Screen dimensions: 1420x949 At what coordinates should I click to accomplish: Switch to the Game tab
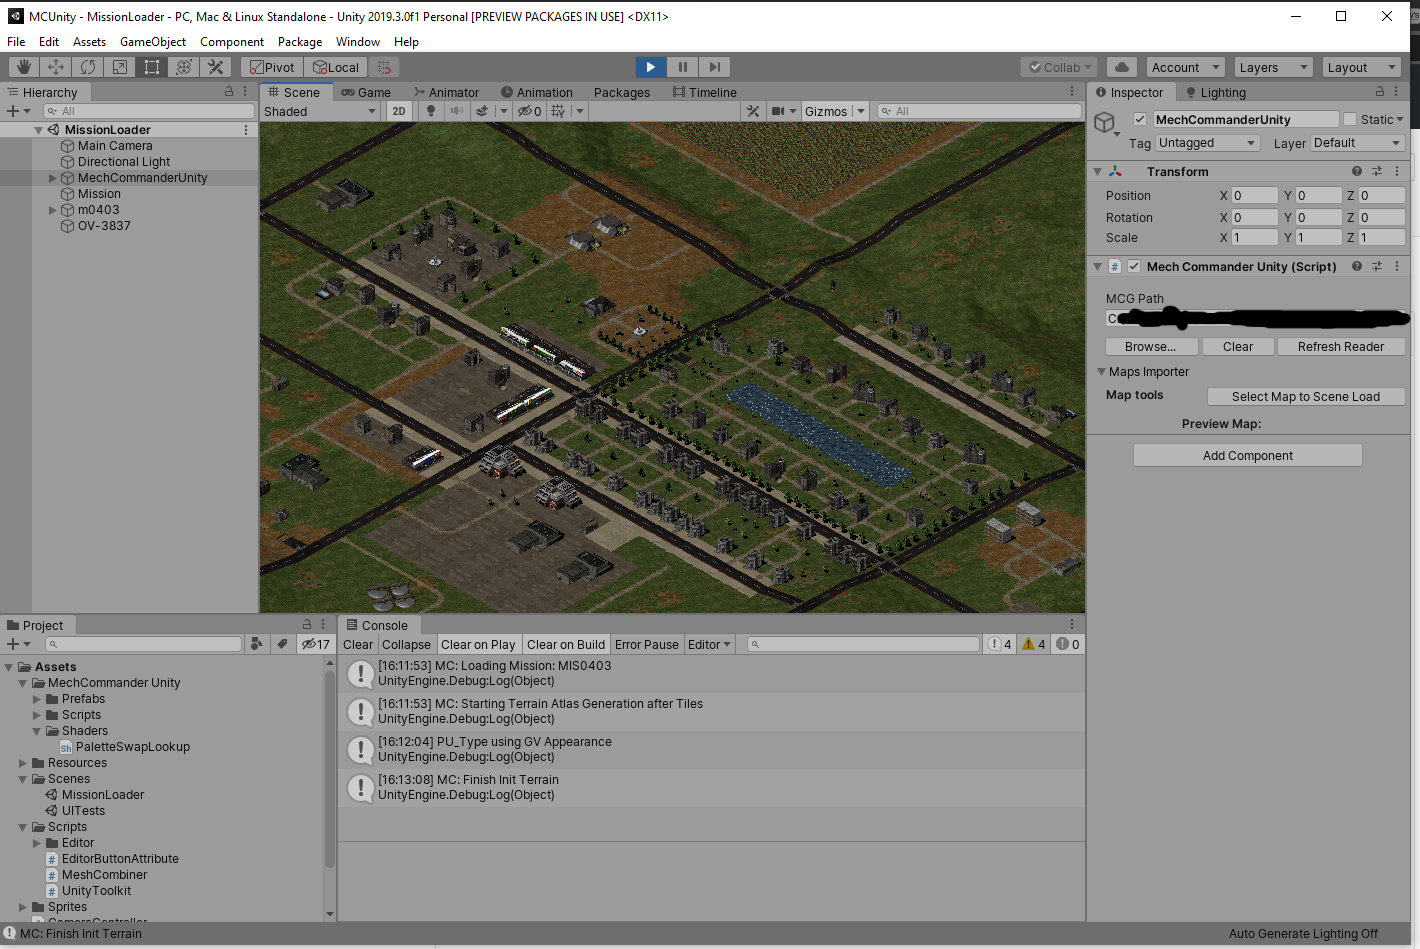pyautogui.click(x=366, y=92)
